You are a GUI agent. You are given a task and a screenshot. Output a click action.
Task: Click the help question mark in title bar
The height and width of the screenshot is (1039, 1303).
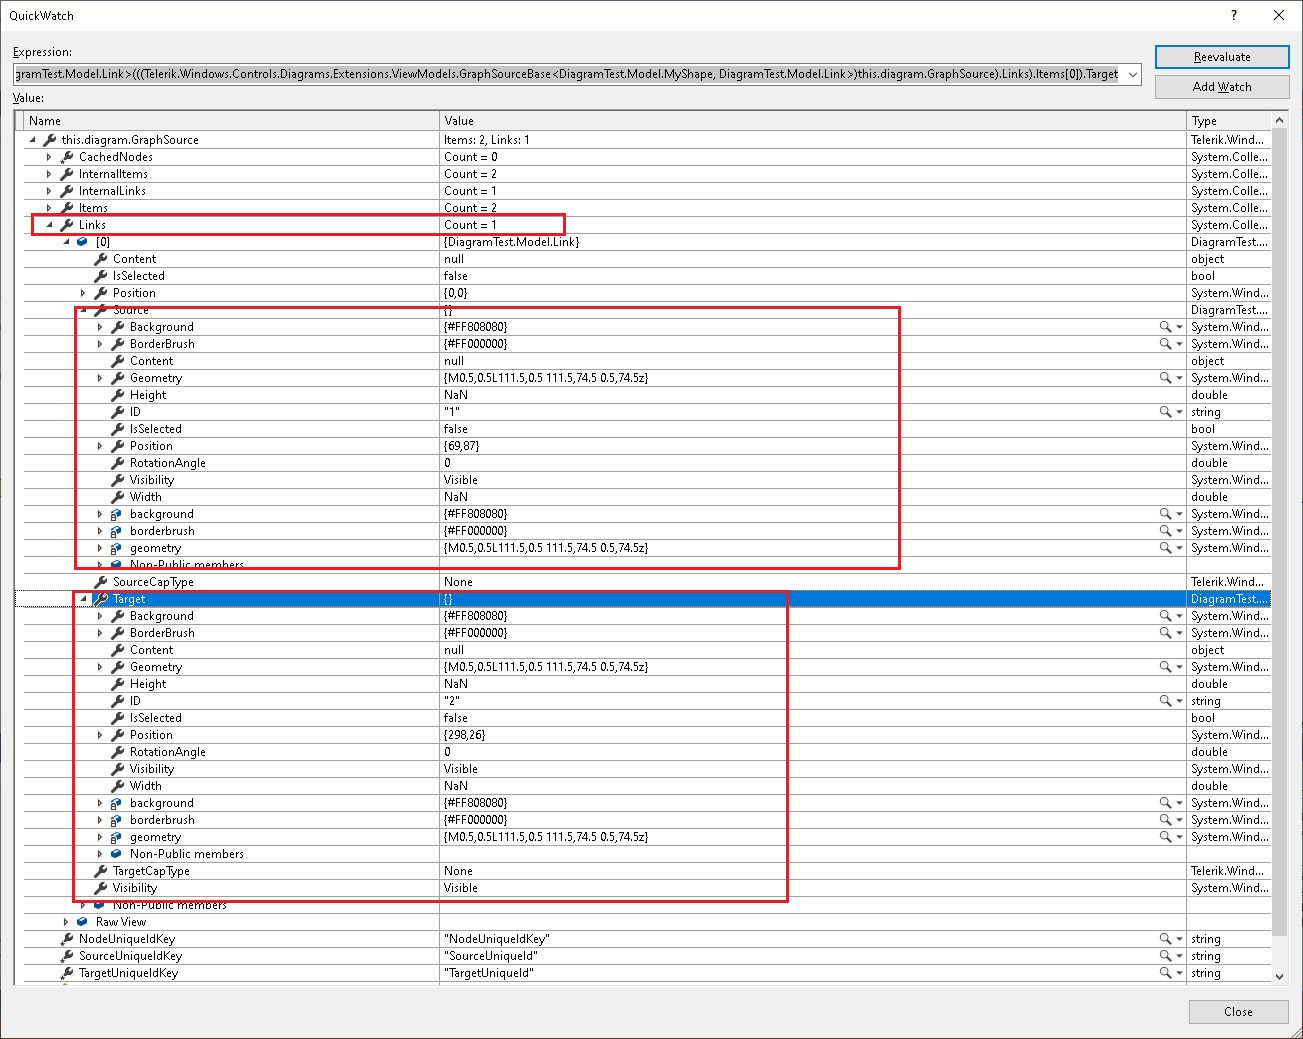click(x=1233, y=15)
